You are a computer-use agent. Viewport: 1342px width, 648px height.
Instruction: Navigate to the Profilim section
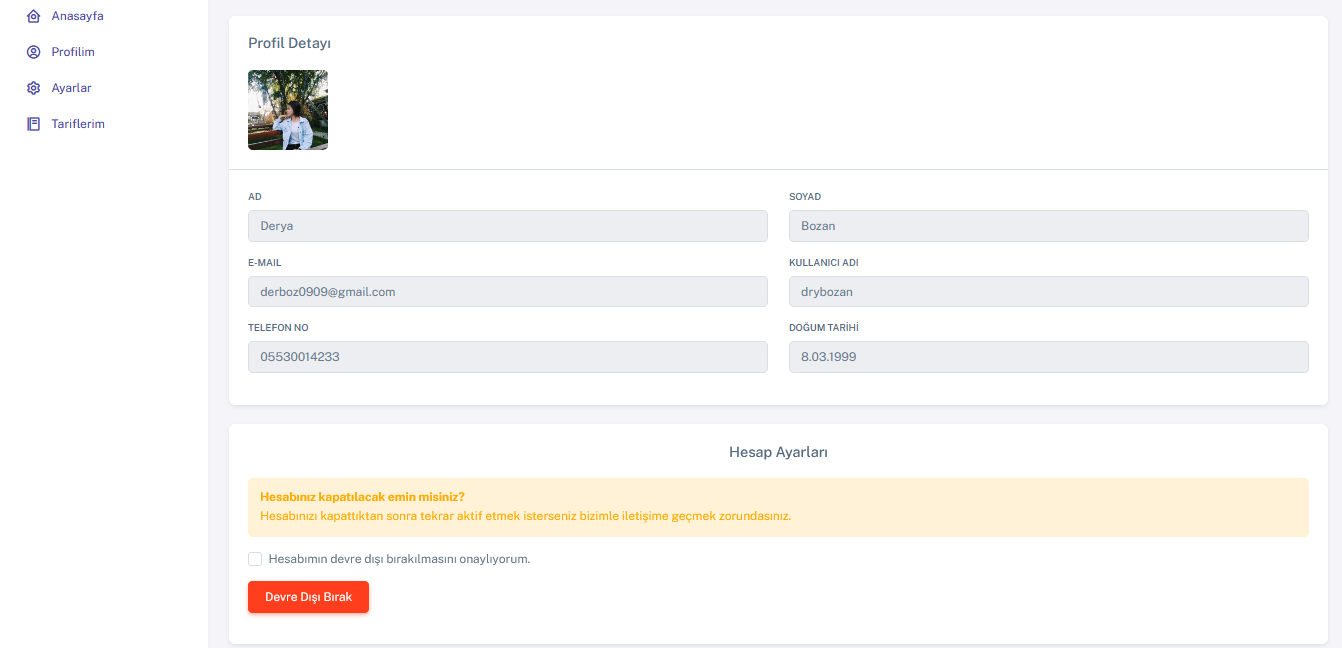74,51
